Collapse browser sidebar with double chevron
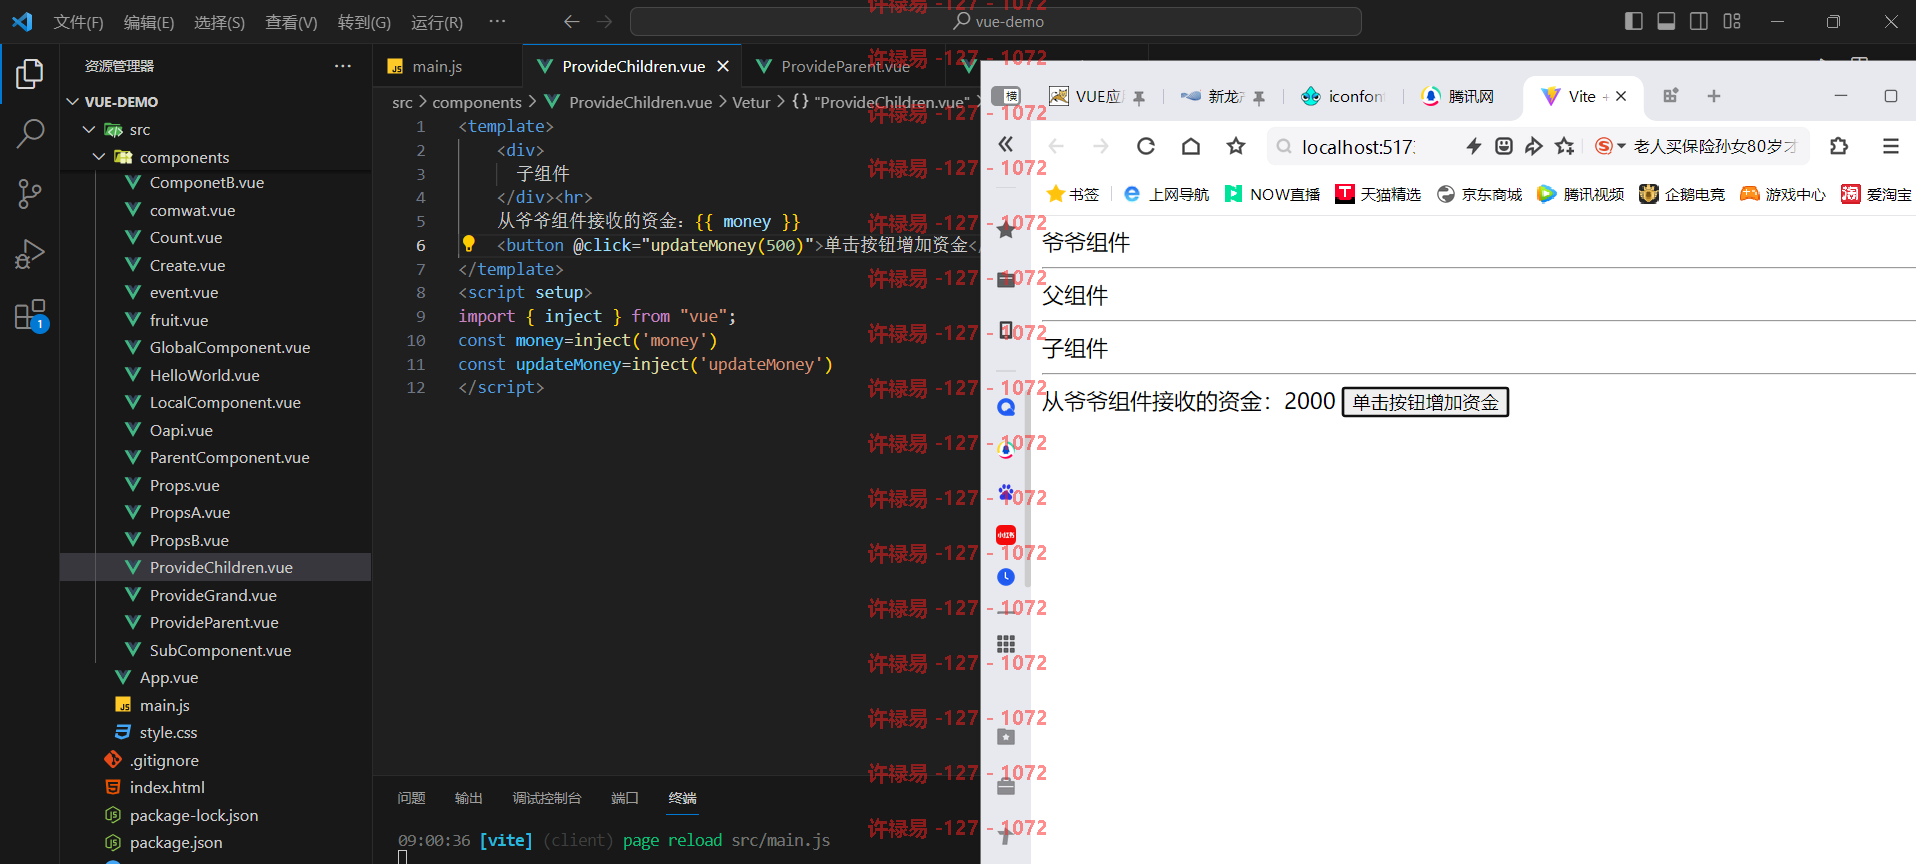The height and width of the screenshot is (864, 1916). 1006,145
